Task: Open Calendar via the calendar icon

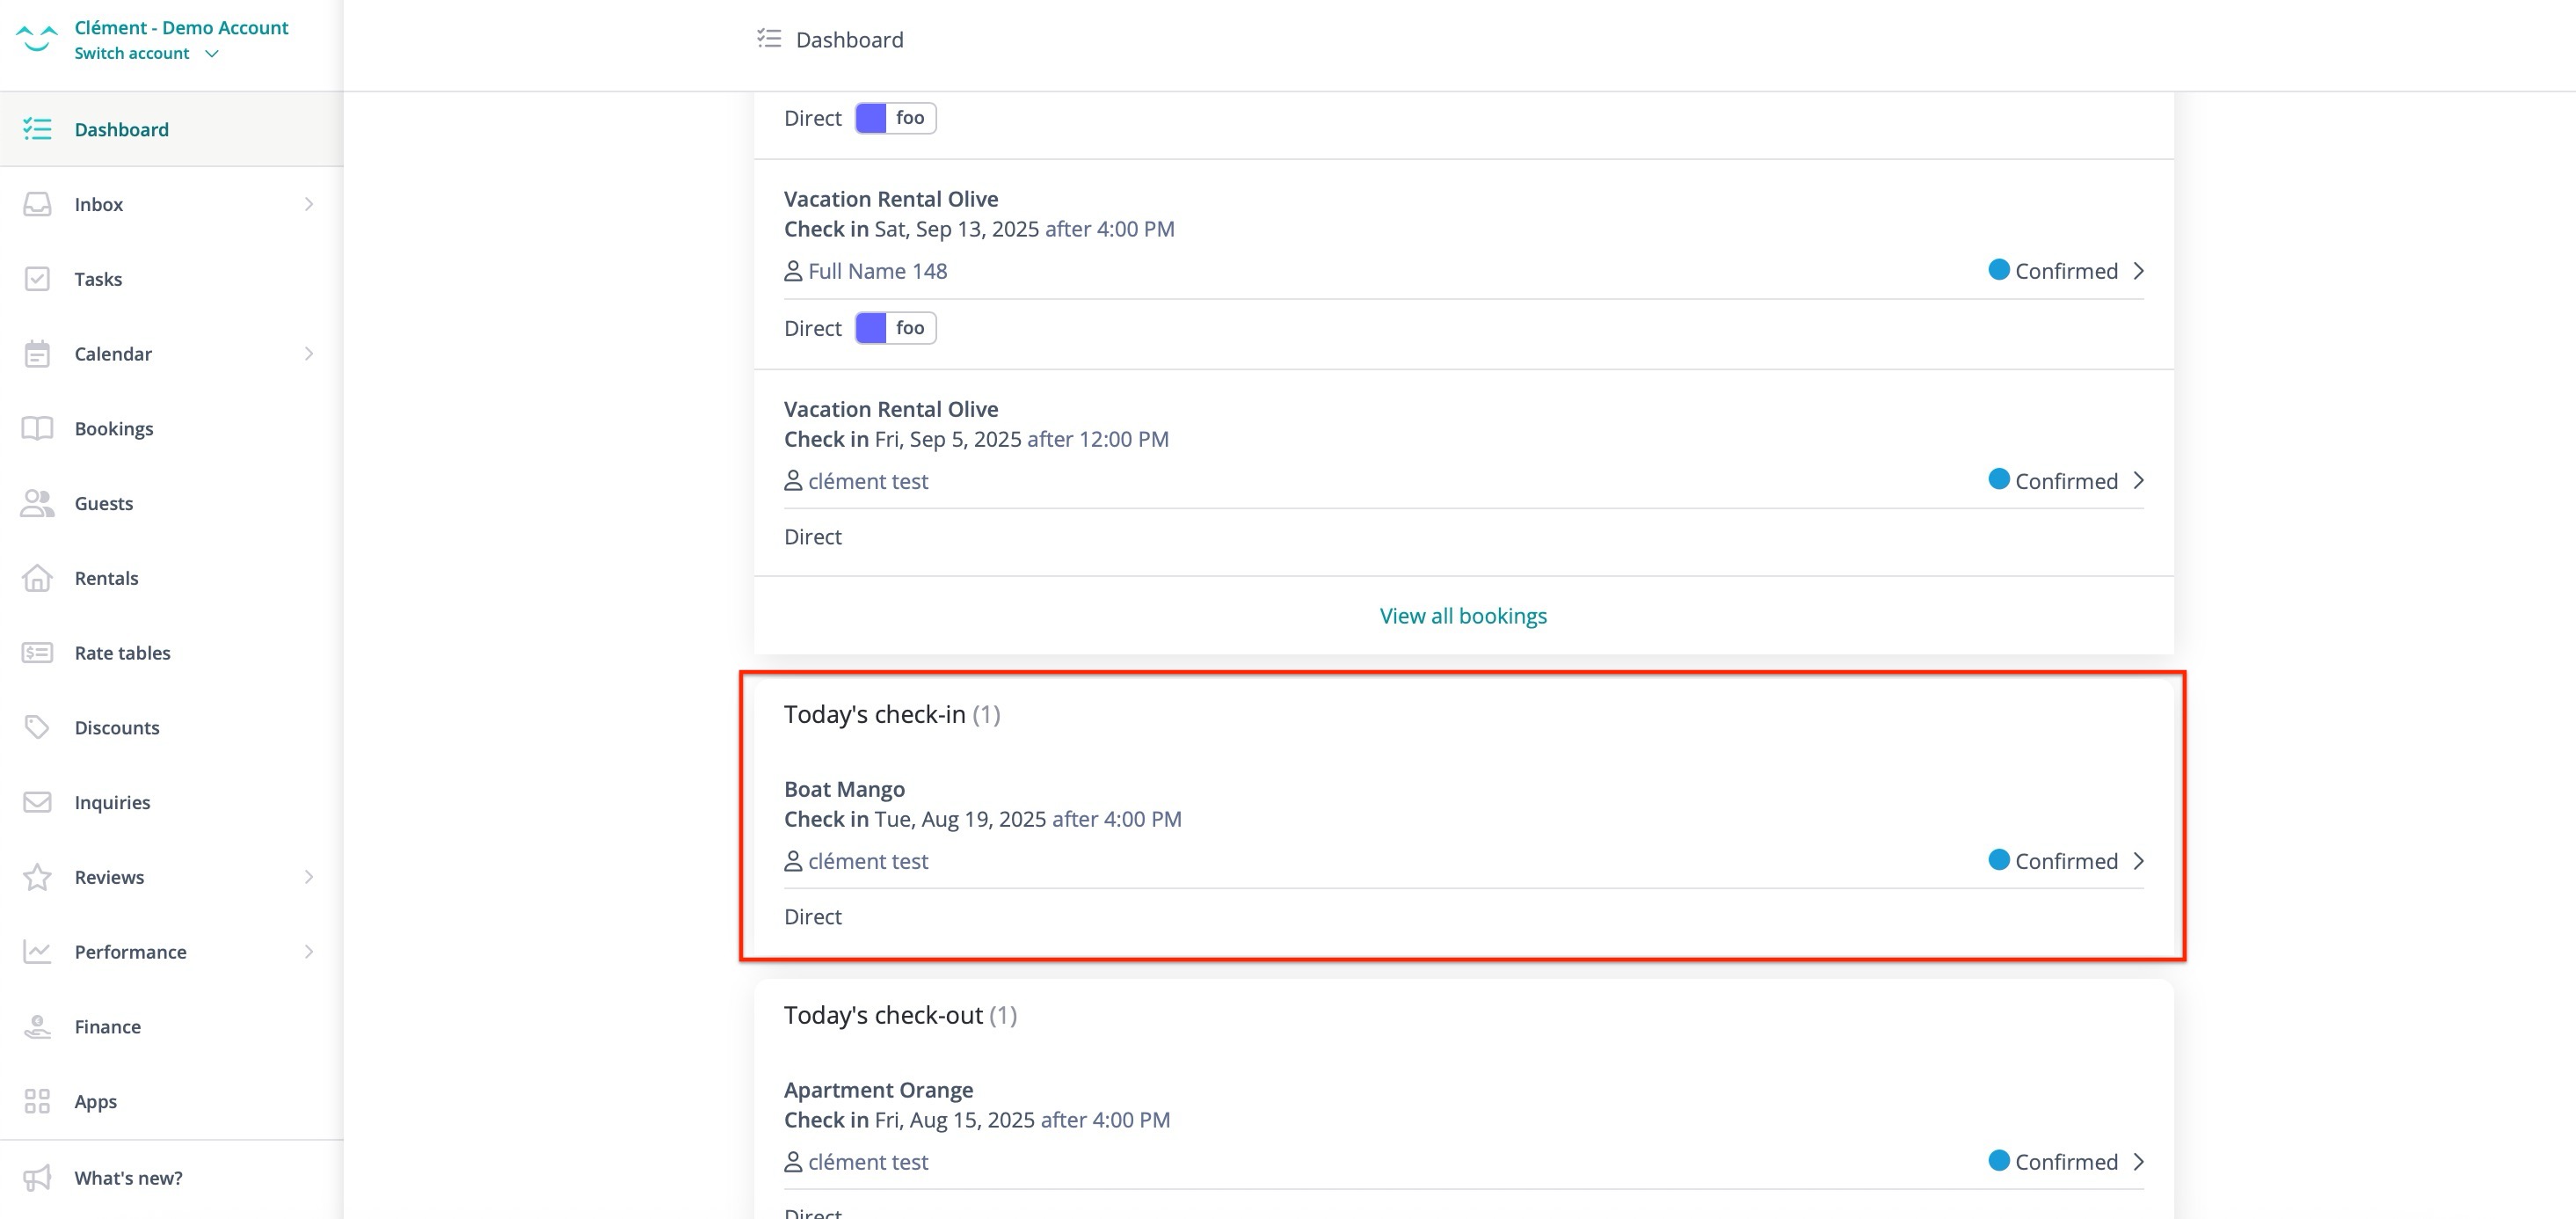Action: click(37, 353)
